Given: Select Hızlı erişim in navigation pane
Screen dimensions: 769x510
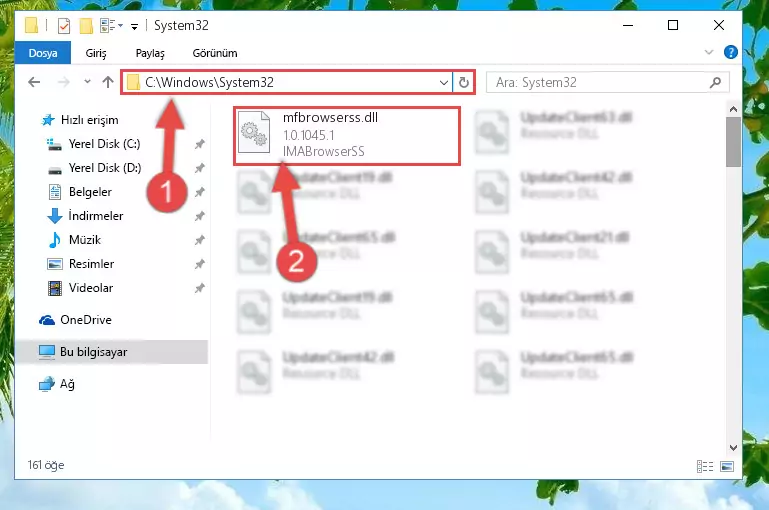Looking at the screenshot, I should [x=89, y=120].
